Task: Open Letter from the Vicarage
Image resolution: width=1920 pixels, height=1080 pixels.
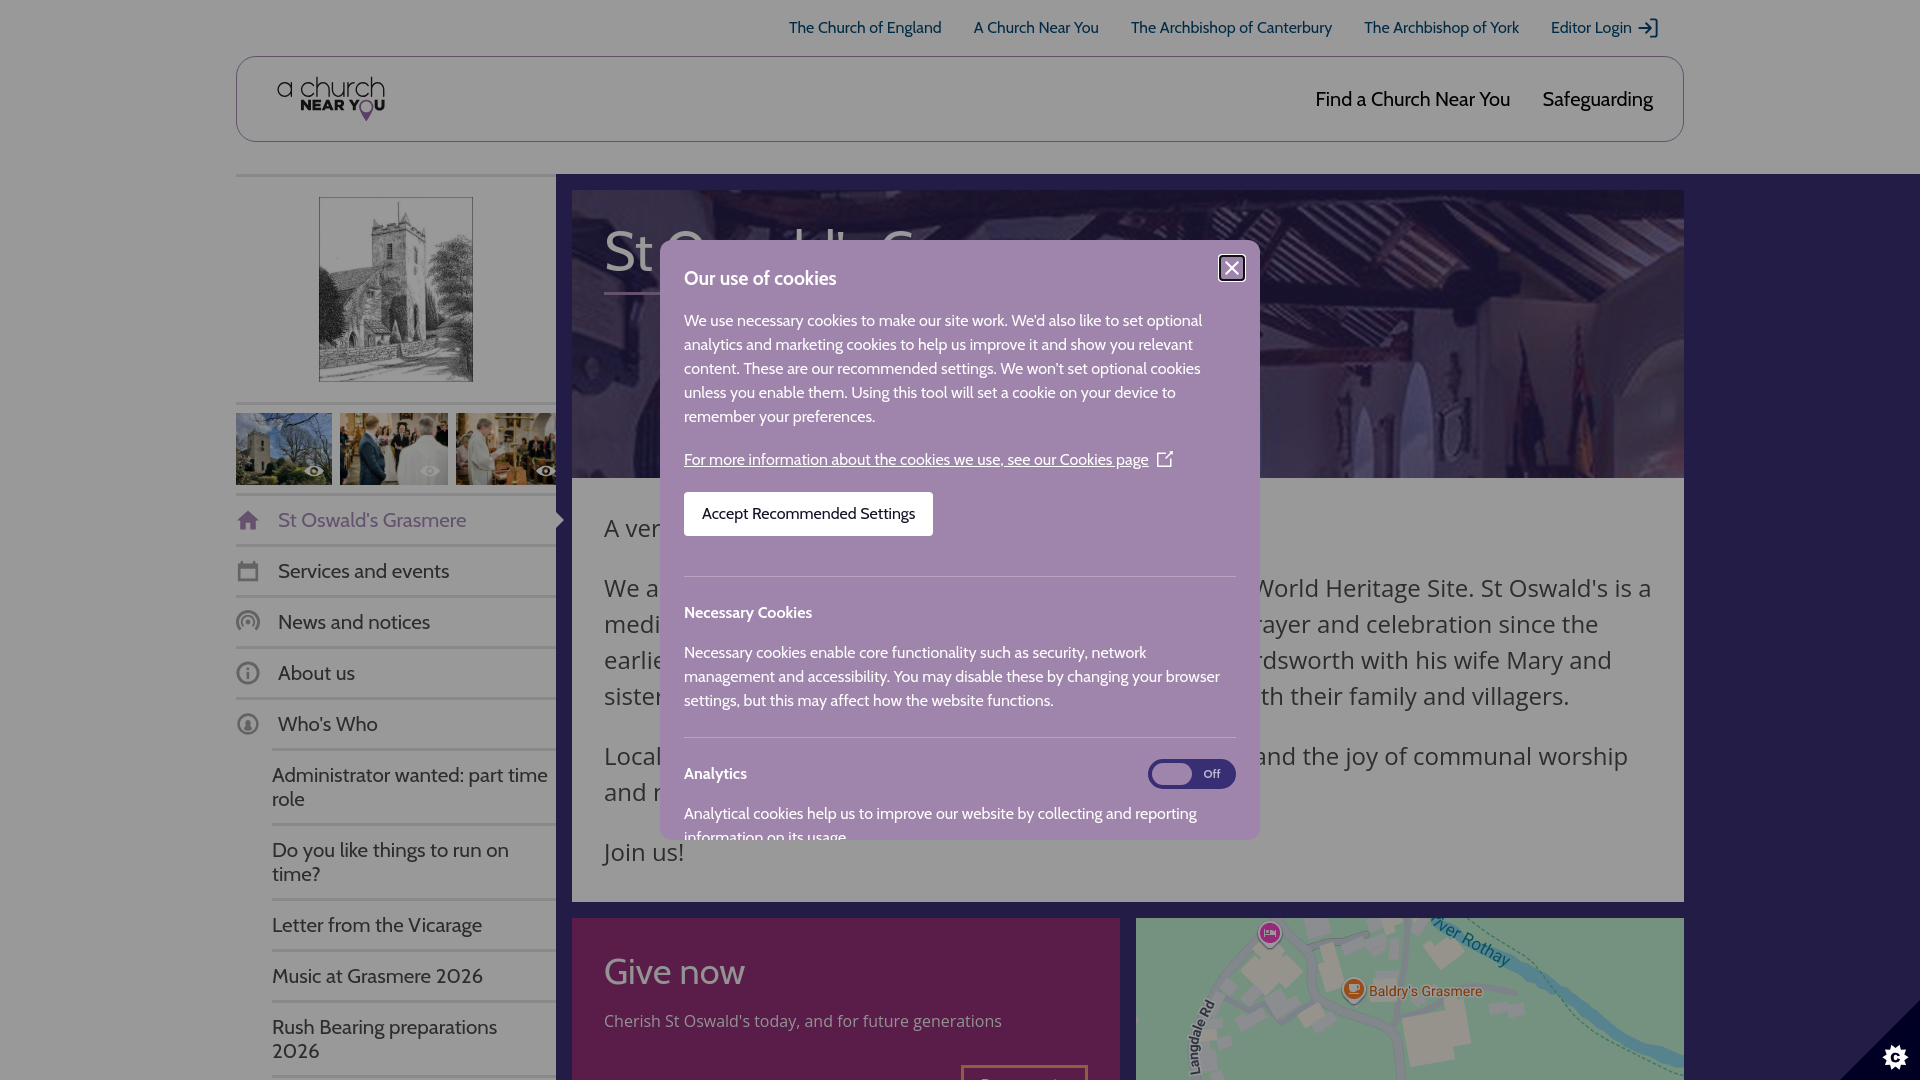Action: click(413, 925)
